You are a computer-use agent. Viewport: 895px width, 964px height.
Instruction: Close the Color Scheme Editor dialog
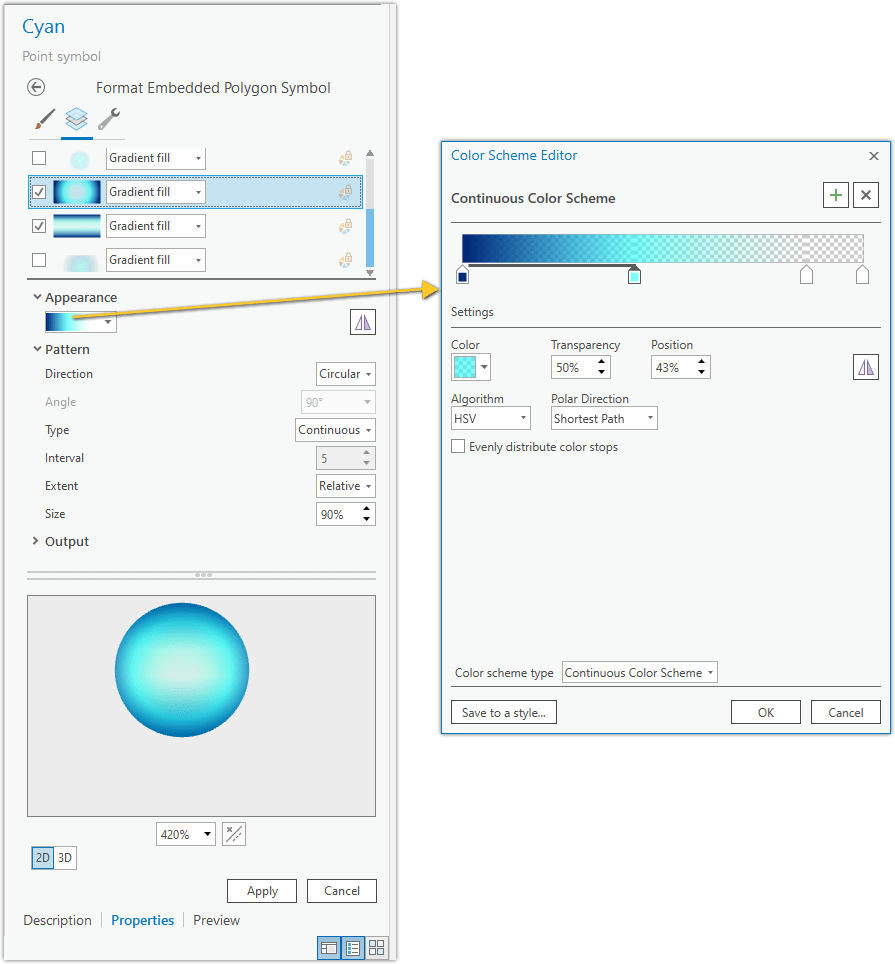pyautogui.click(x=873, y=156)
